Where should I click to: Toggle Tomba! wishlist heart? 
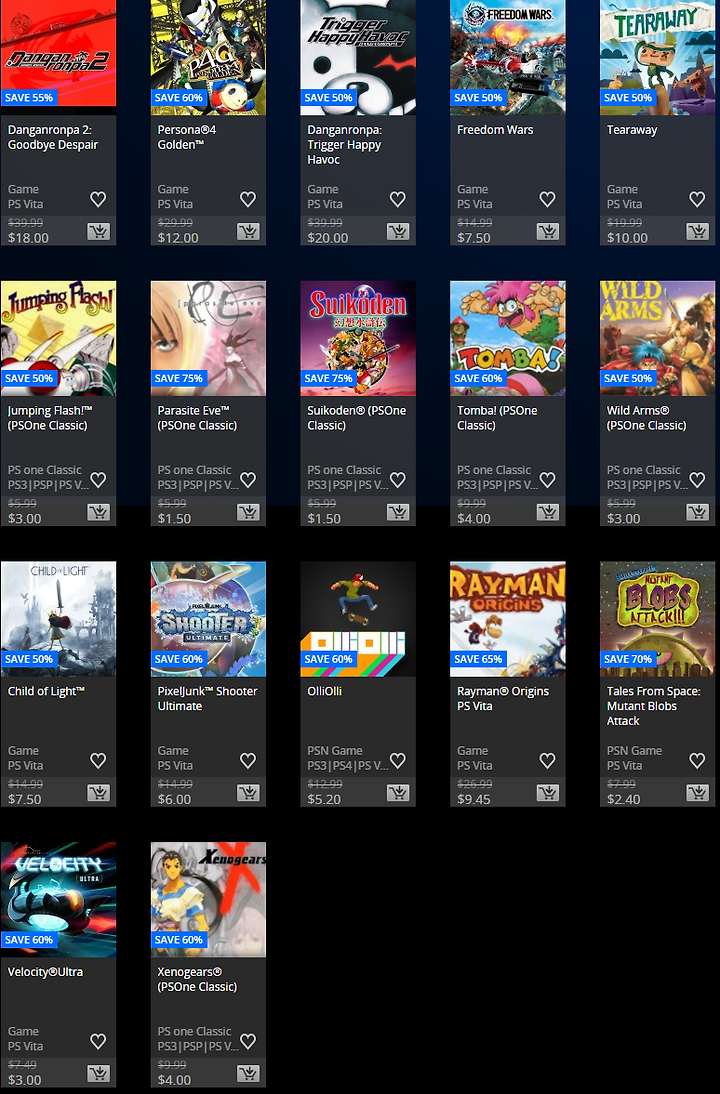point(548,480)
